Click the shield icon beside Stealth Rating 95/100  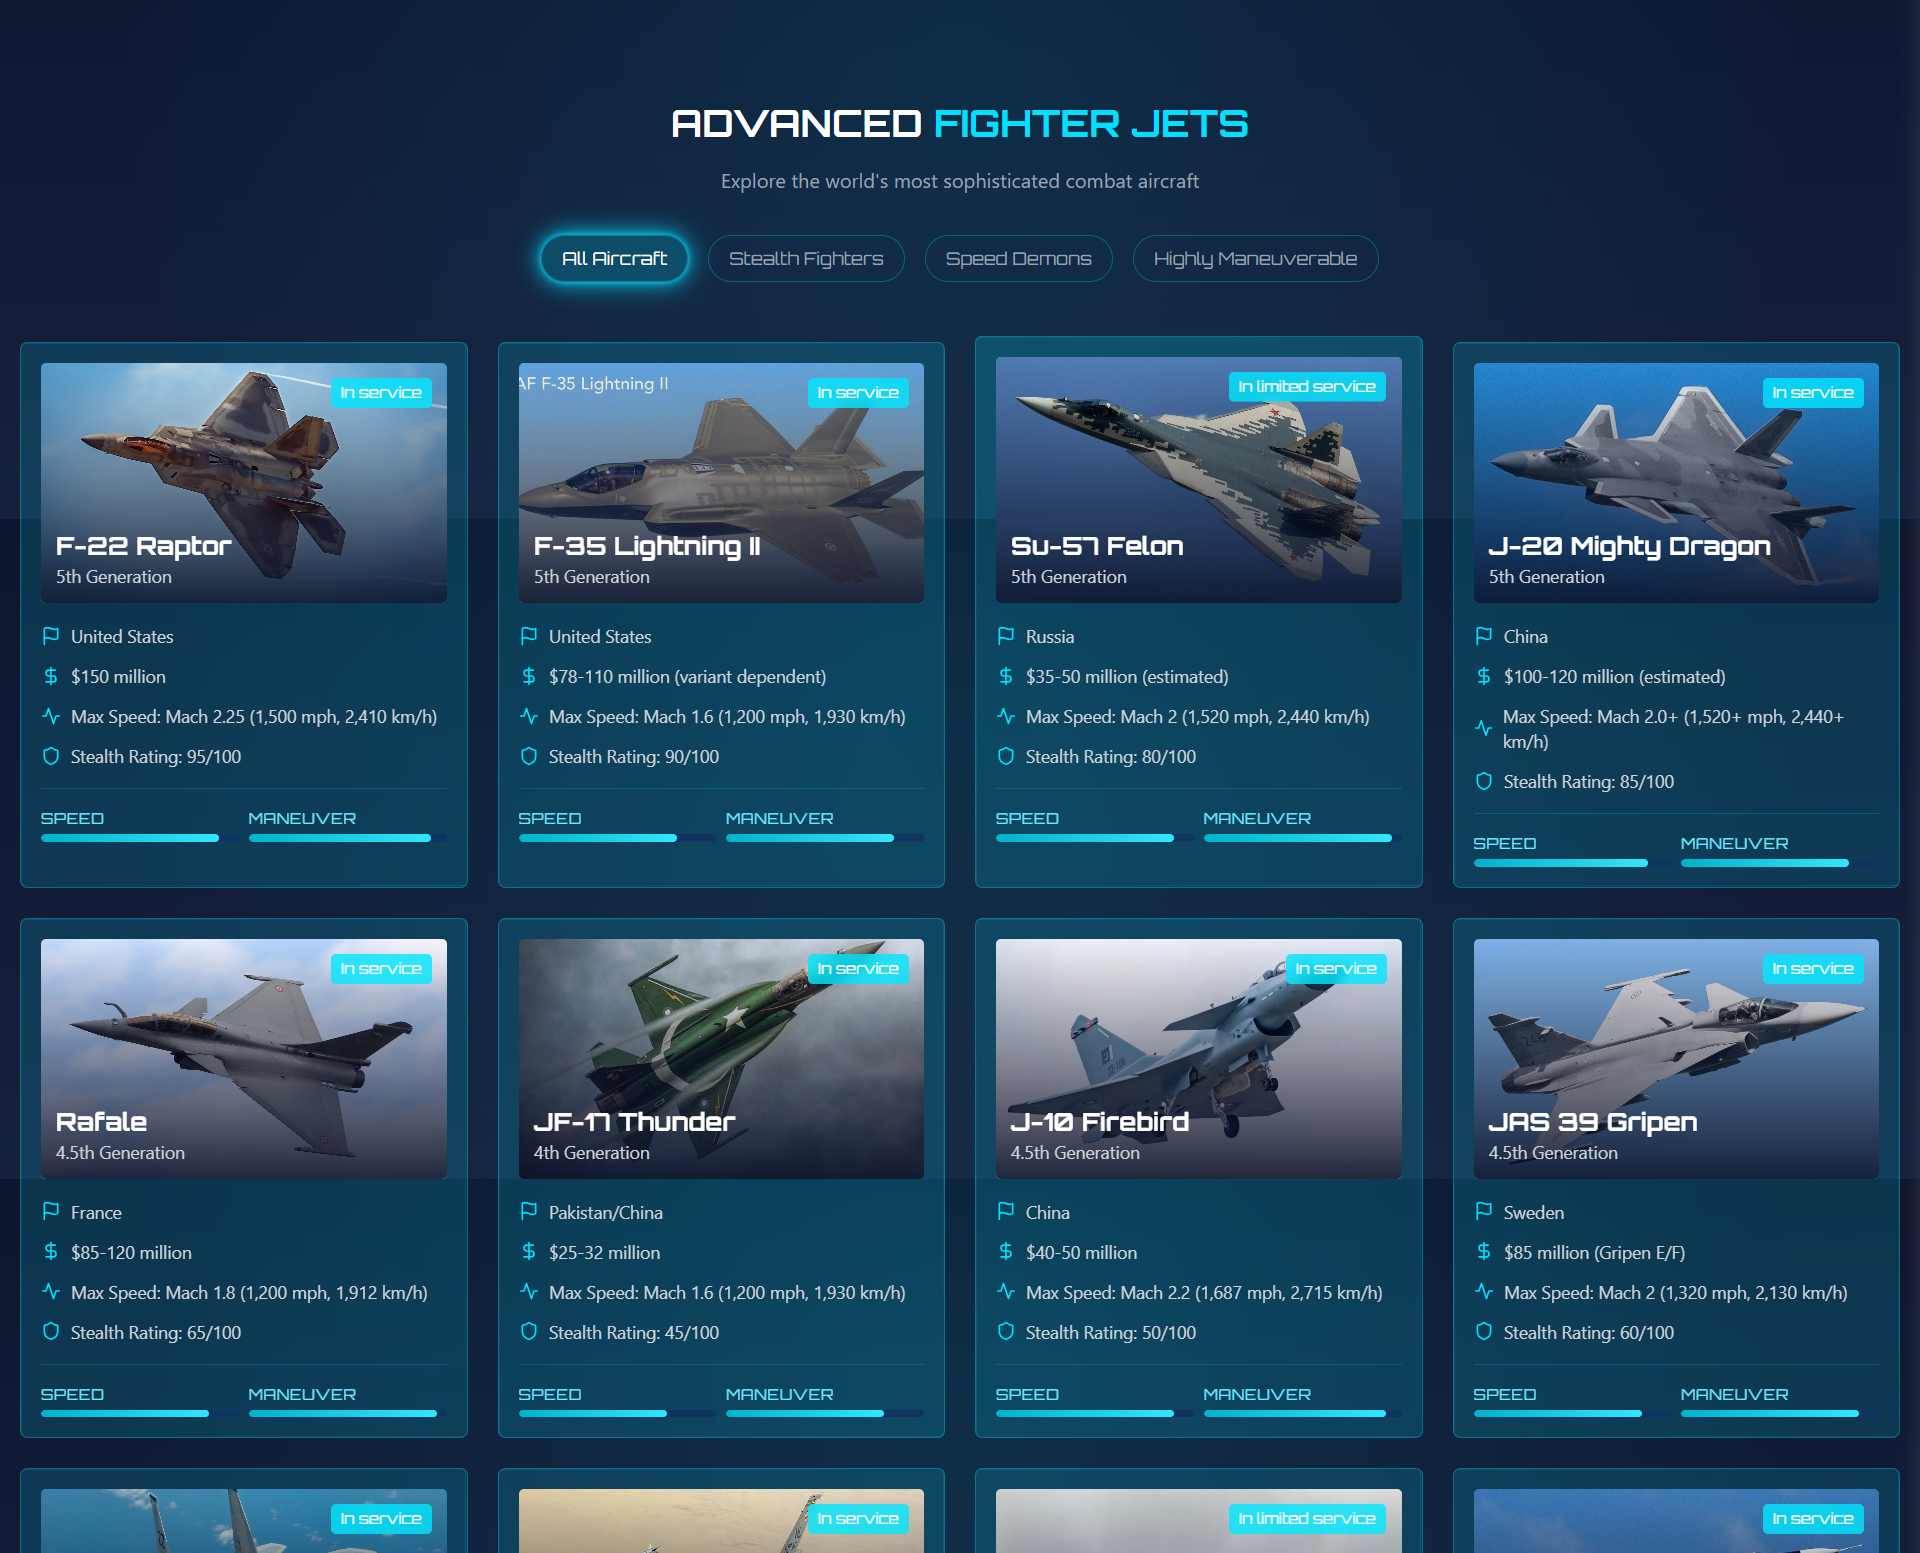pos(51,756)
